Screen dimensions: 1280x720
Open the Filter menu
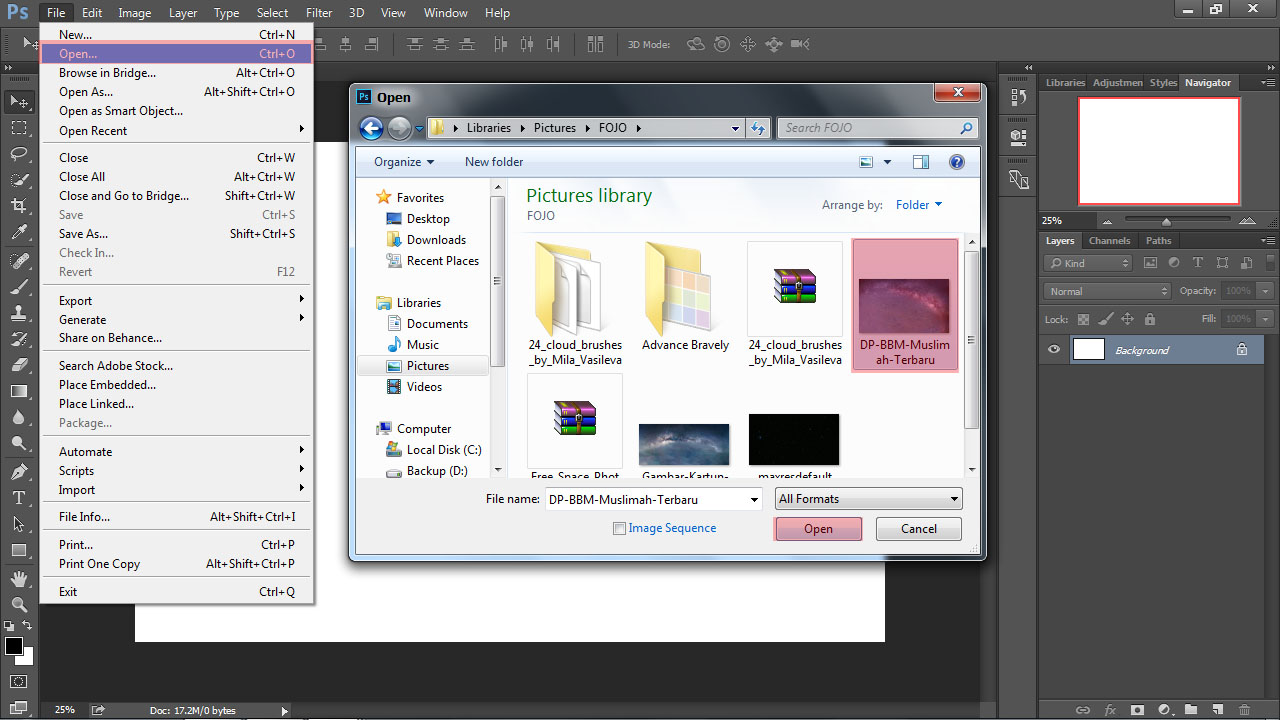point(319,13)
